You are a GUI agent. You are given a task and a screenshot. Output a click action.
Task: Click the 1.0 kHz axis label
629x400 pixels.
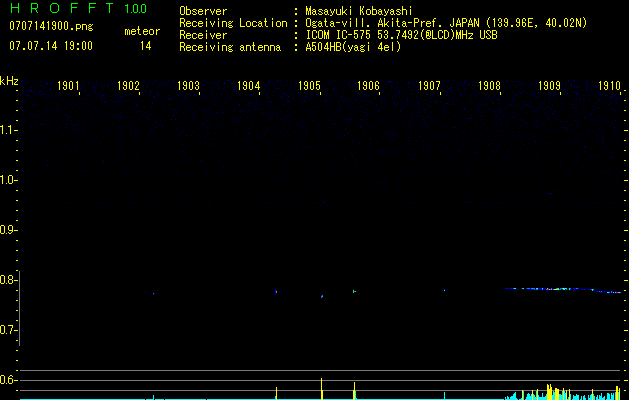[7, 180]
